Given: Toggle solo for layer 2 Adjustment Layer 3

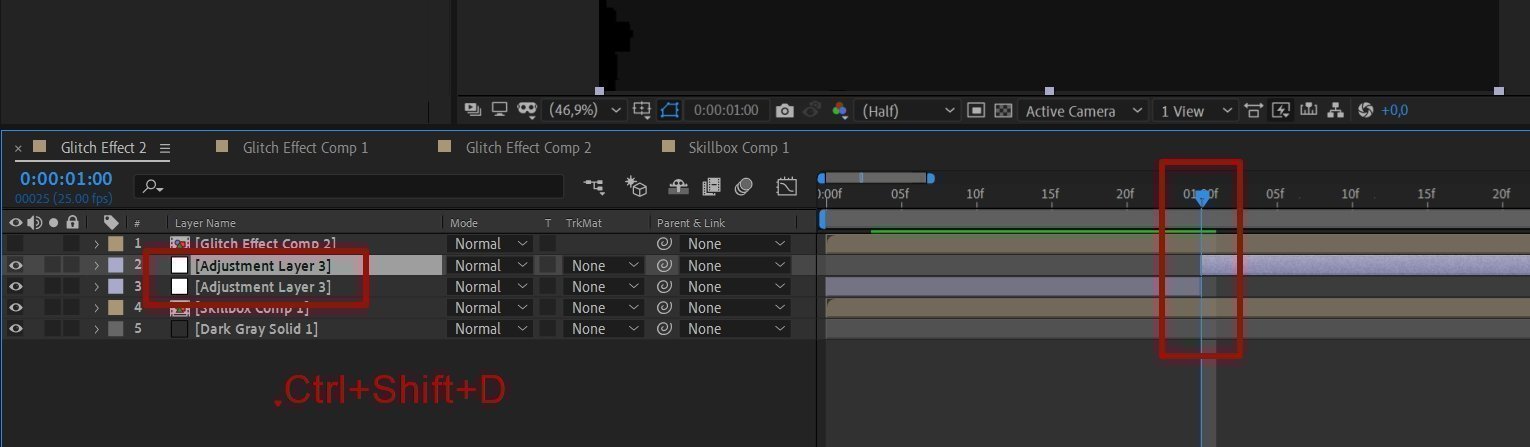Looking at the screenshot, I should [x=53, y=265].
